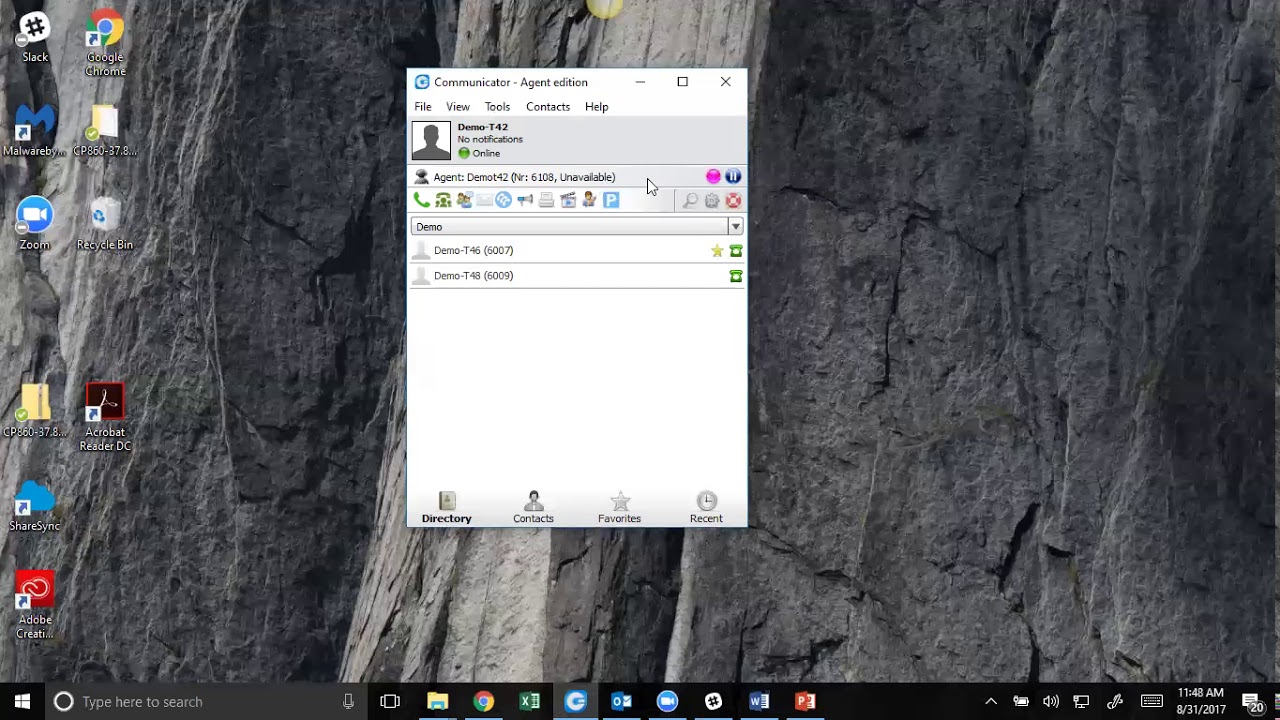This screenshot has width=1280, height=720.
Task: Click the envelope email toolbar icon
Action: point(484,201)
